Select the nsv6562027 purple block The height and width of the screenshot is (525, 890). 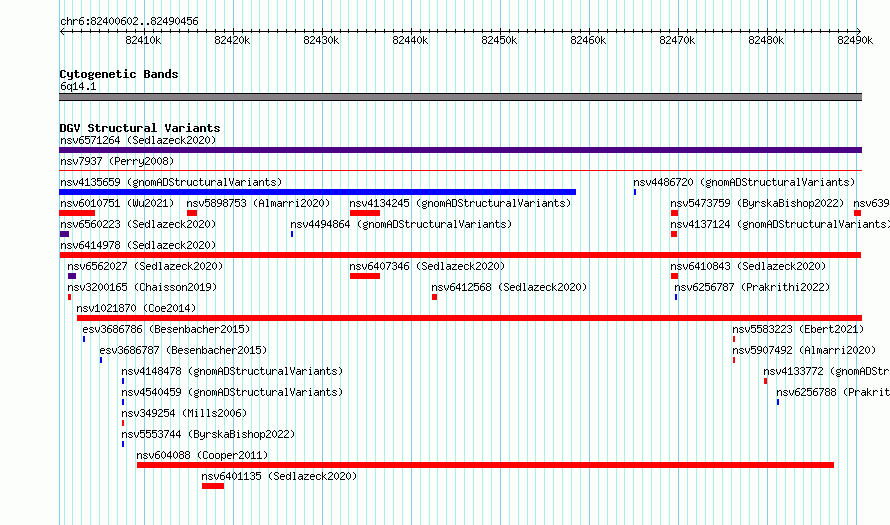(x=72, y=276)
